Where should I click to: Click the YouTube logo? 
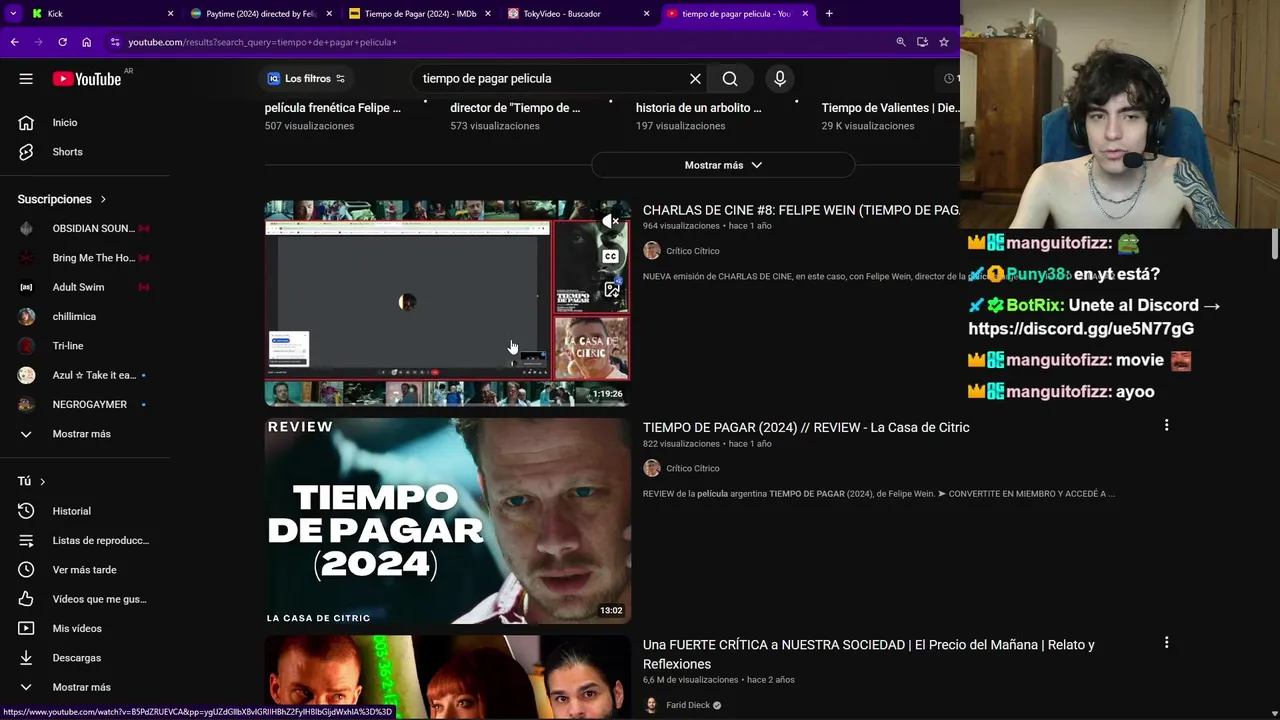86,79
